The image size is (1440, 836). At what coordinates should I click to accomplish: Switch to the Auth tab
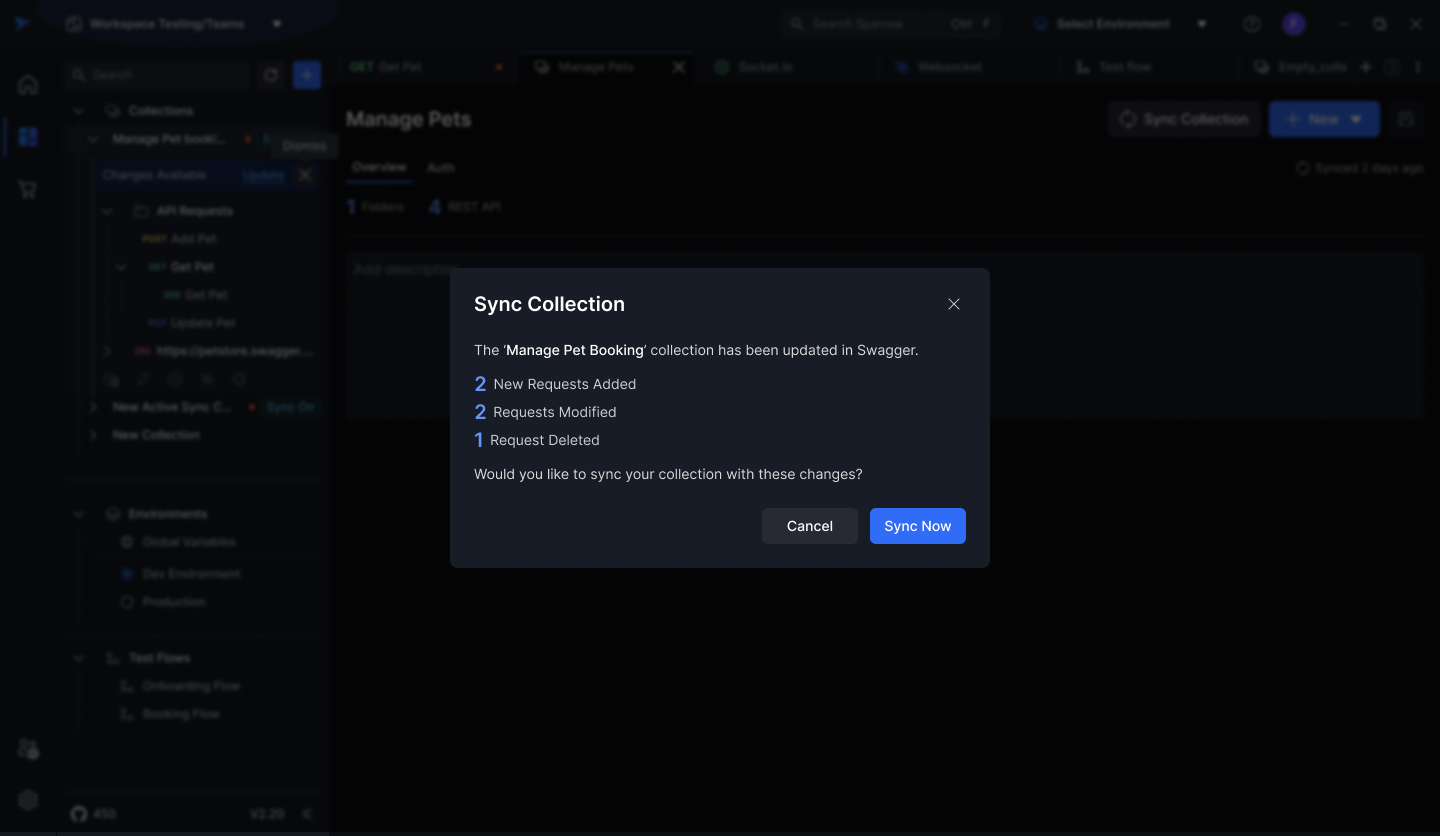(441, 167)
